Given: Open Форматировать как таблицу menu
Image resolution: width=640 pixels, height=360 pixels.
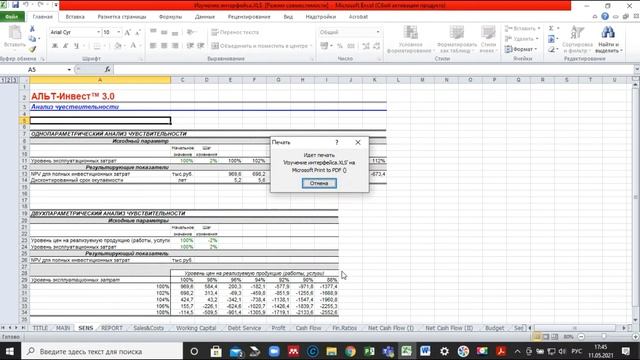Looking at the screenshot, I should coord(457,39).
